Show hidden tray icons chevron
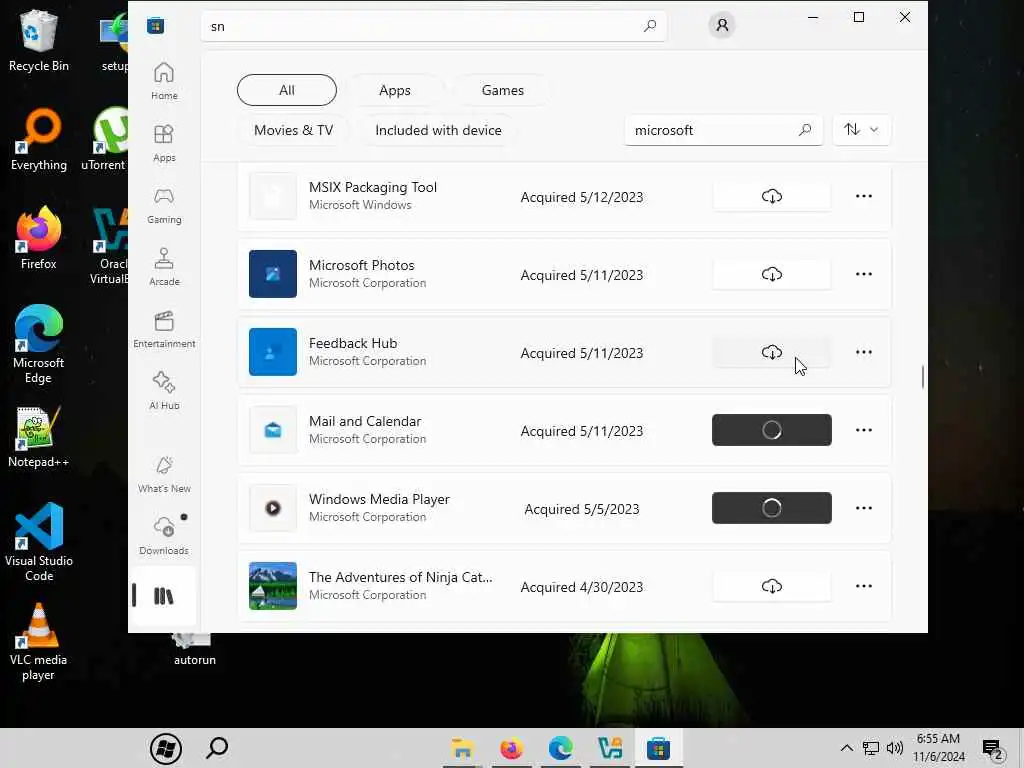This screenshot has height=768, width=1024. pyautogui.click(x=846, y=748)
